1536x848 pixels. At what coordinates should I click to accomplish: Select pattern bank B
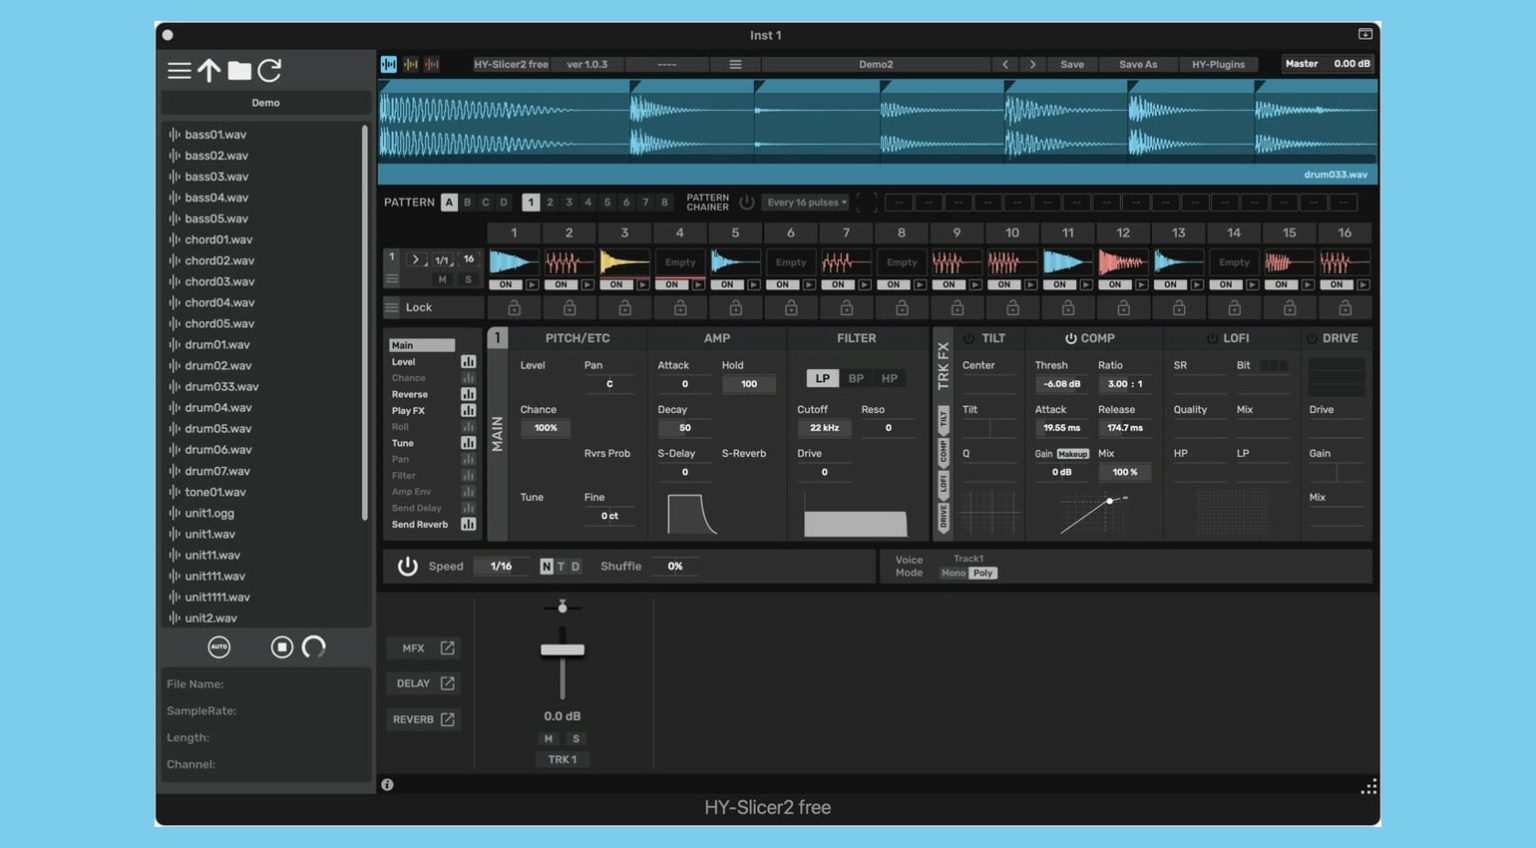[466, 201]
